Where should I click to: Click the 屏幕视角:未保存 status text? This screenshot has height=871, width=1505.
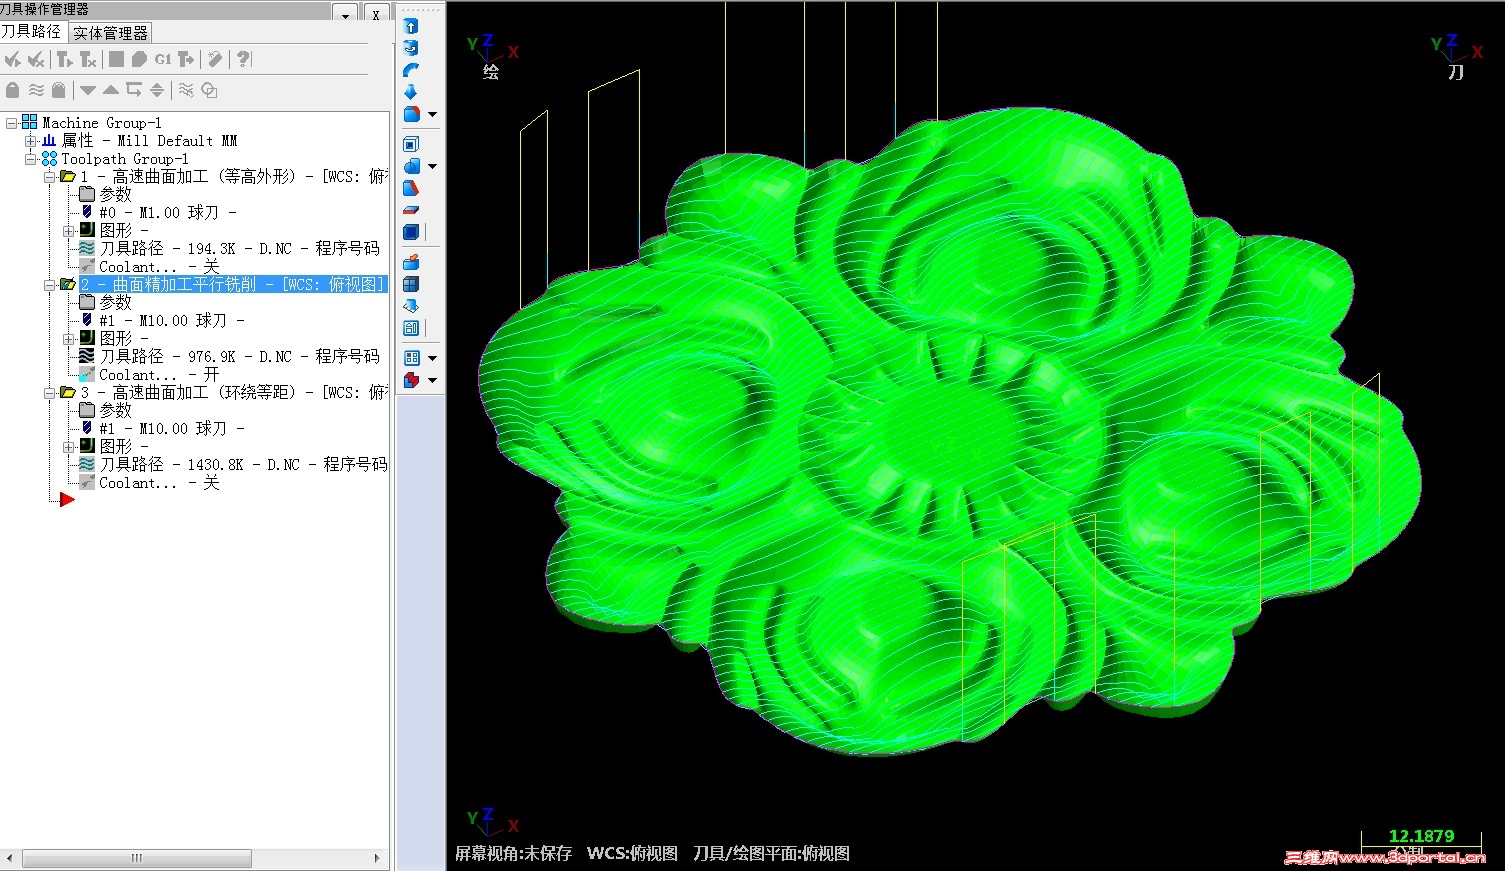tap(513, 853)
